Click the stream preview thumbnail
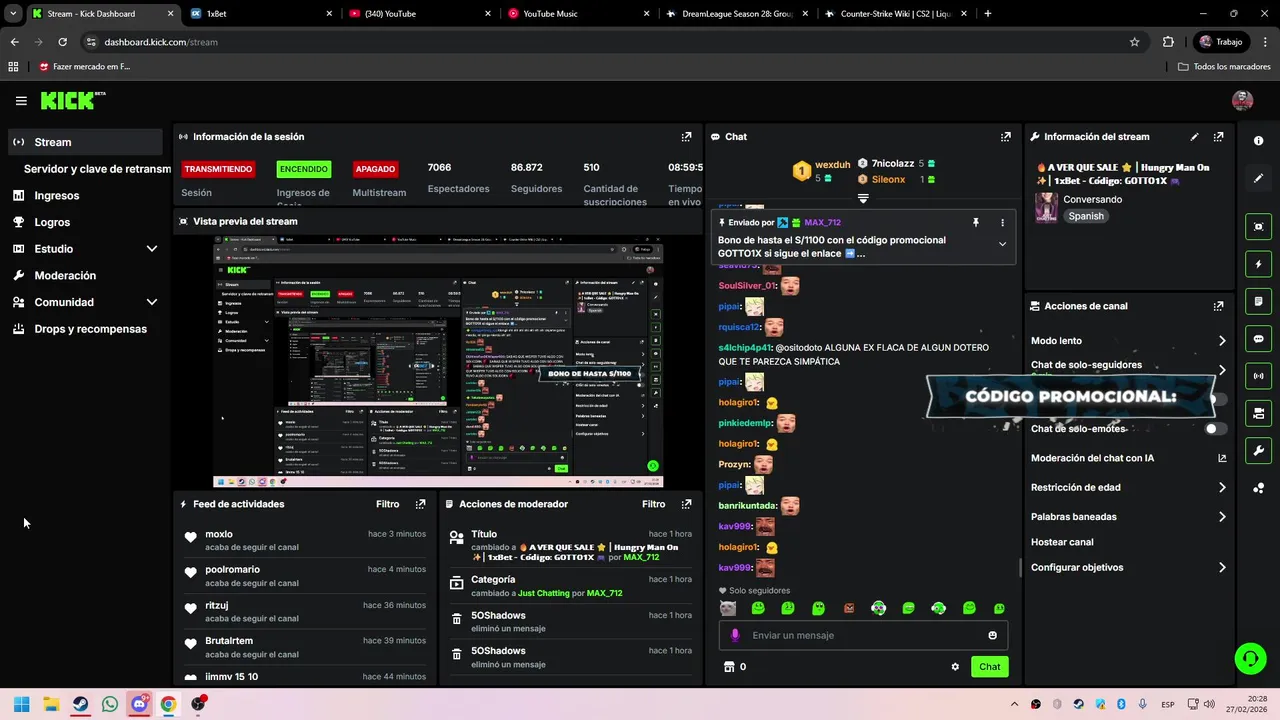The width and height of the screenshot is (1280, 720). point(438,362)
